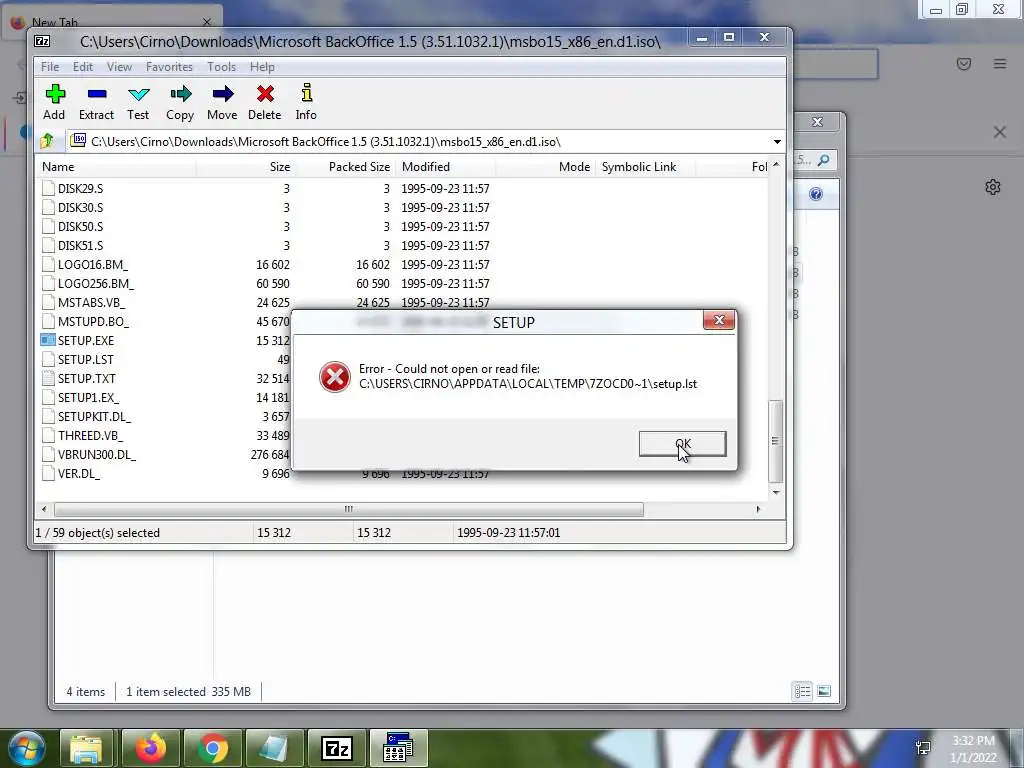Select the DISK51.S file row
1024x768 pixels.
pyautogui.click(x=80, y=245)
